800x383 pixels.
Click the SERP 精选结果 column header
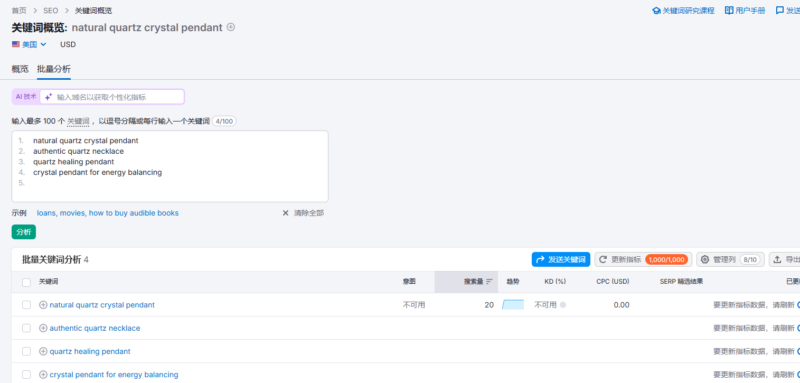click(x=682, y=282)
